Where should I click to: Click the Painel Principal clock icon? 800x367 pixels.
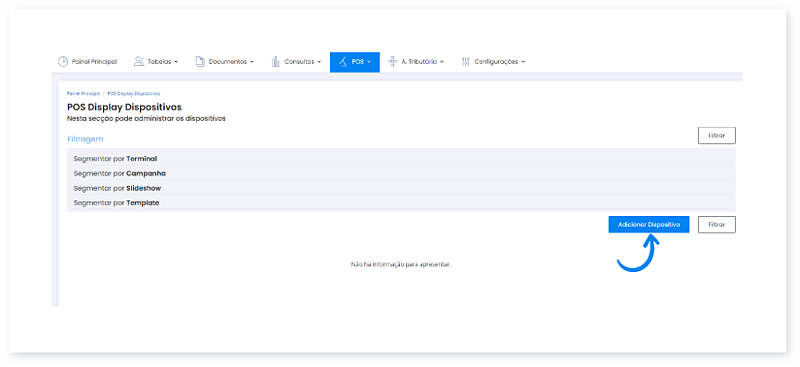click(63, 61)
